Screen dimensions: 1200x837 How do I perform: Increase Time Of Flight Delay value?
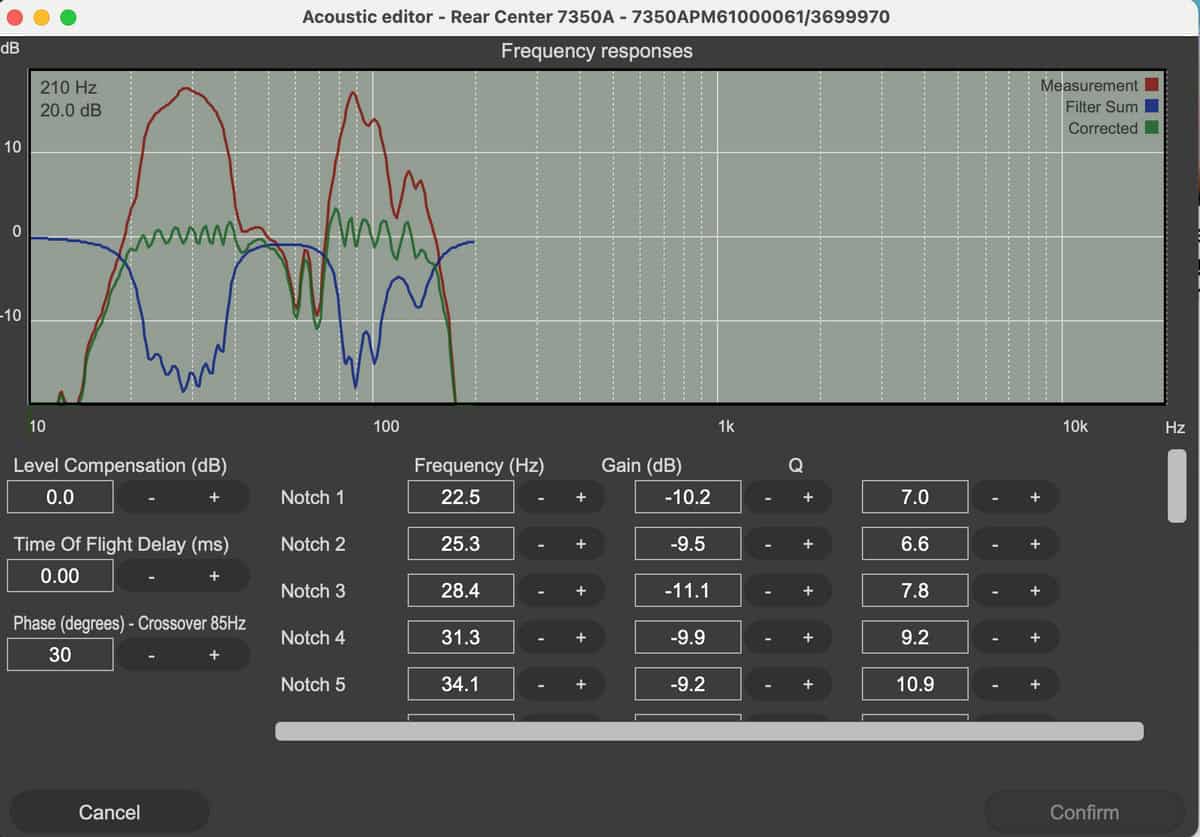[x=214, y=576]
